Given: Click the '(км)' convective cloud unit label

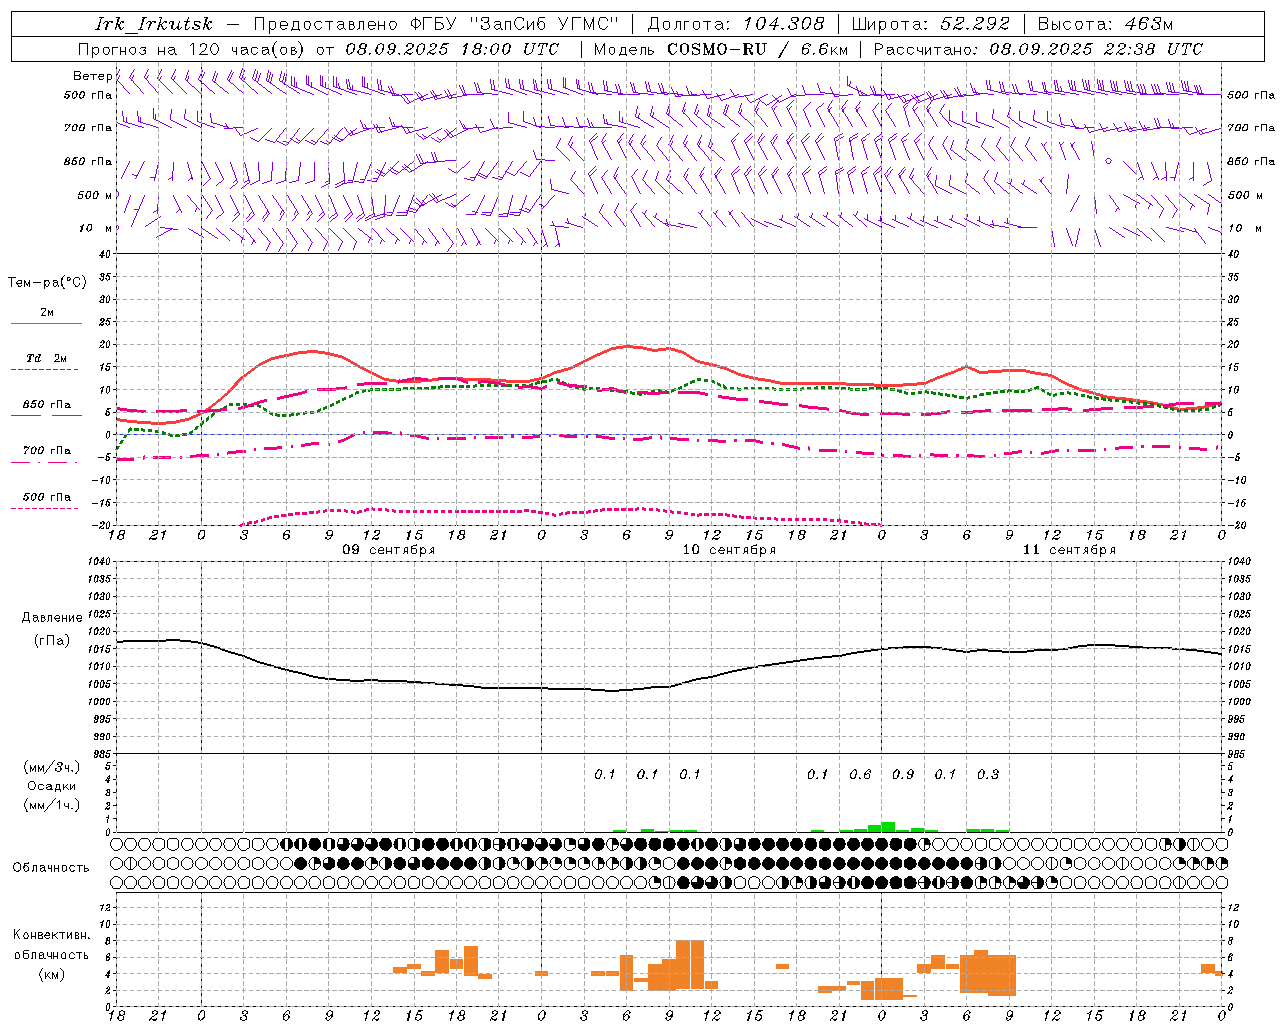Looking at the screenshot, I should click(52, 974).
